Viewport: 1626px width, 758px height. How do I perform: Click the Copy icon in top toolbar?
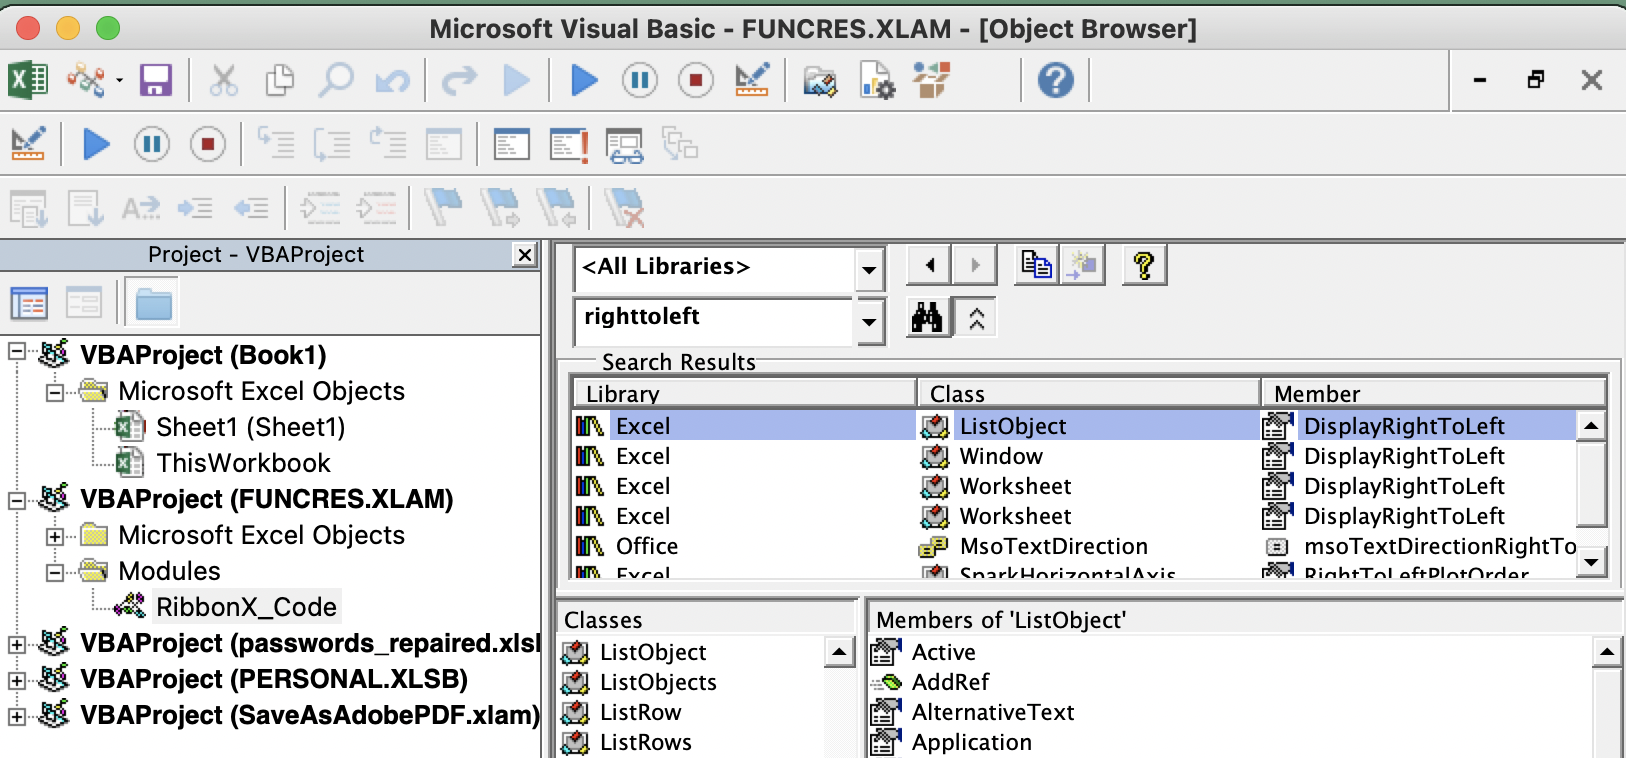click(280, 79)
